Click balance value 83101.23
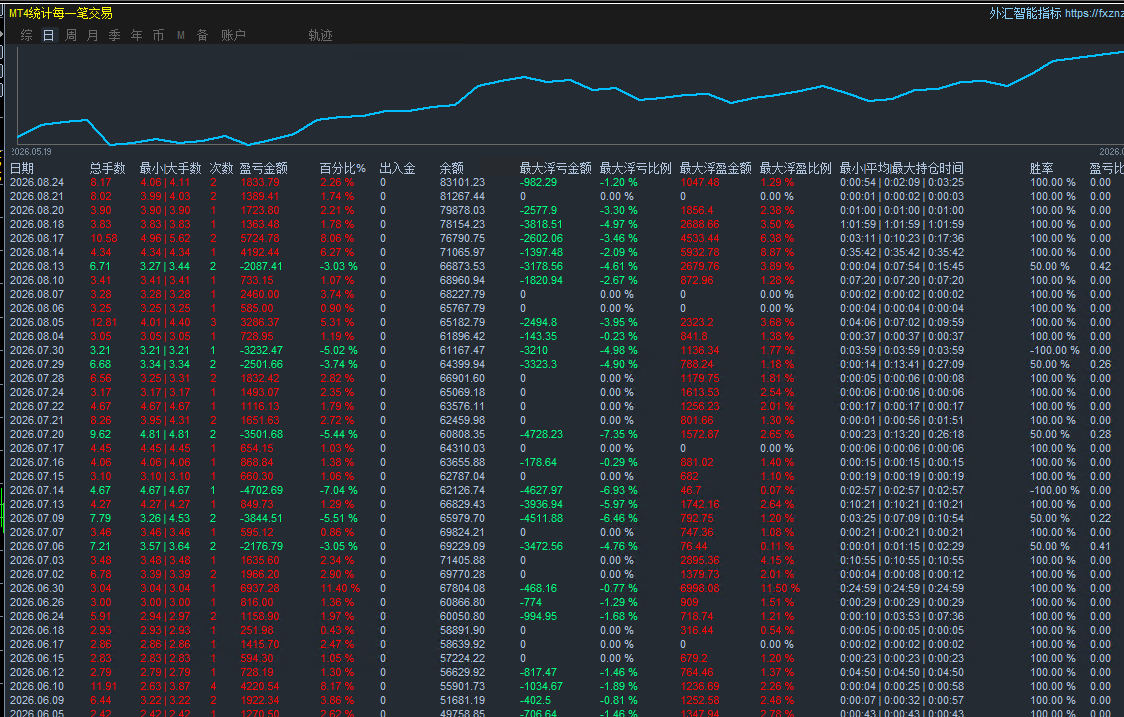The width and height of the screenshot is (1124, 717). 462,183
